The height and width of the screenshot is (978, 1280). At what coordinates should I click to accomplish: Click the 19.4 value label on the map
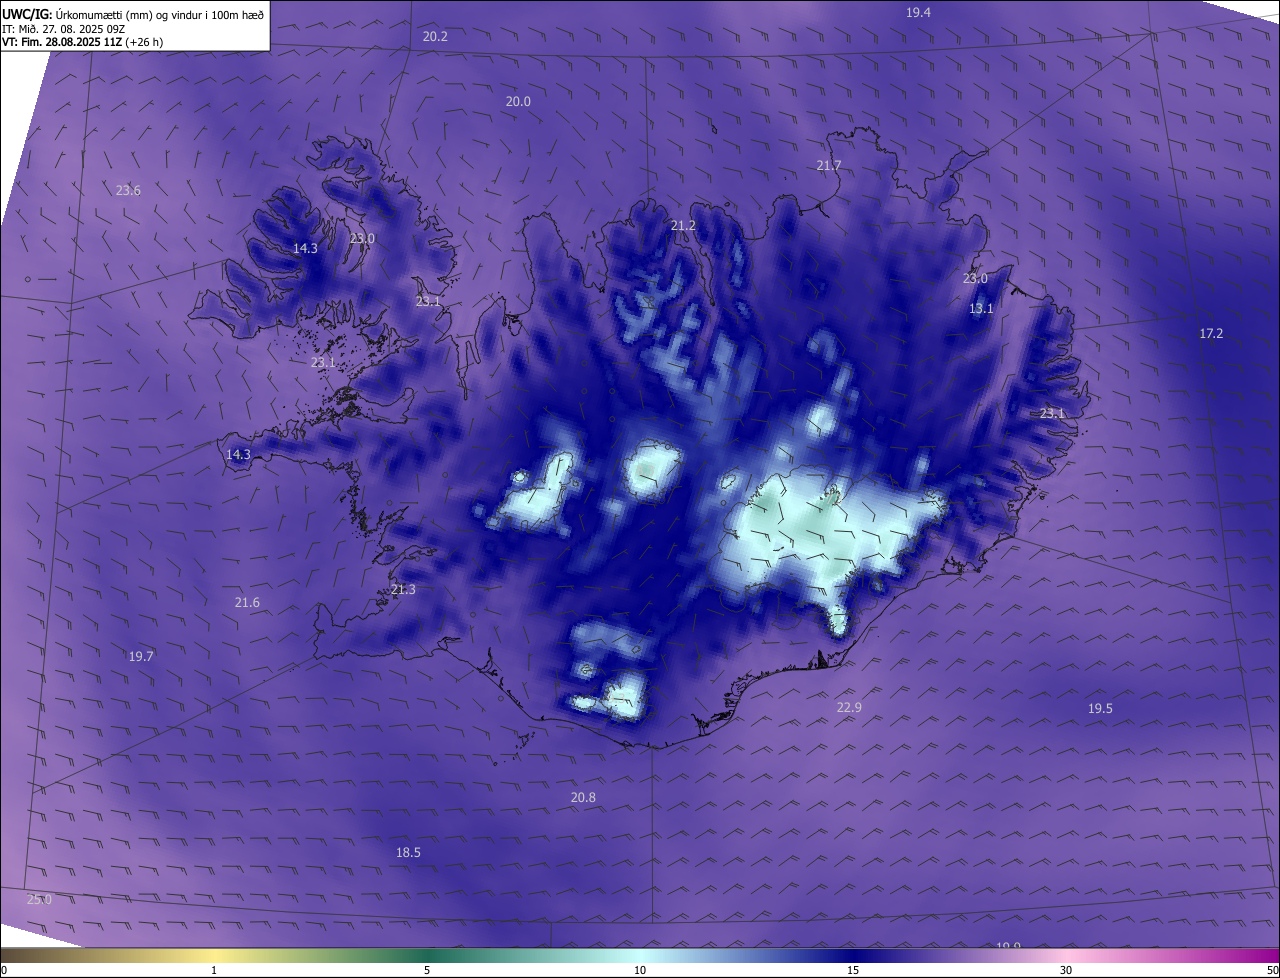(918, 12)
